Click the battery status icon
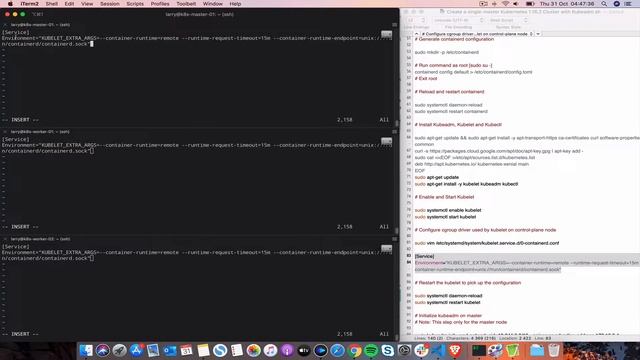Screen dimensions: 640x360 pyautogui.click(x=530, y=4)
